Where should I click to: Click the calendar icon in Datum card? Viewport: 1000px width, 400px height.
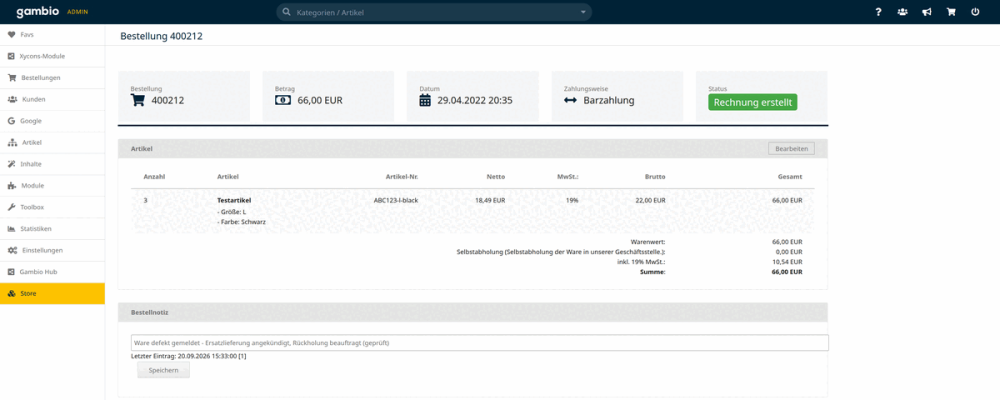click(x=425, y=100)
